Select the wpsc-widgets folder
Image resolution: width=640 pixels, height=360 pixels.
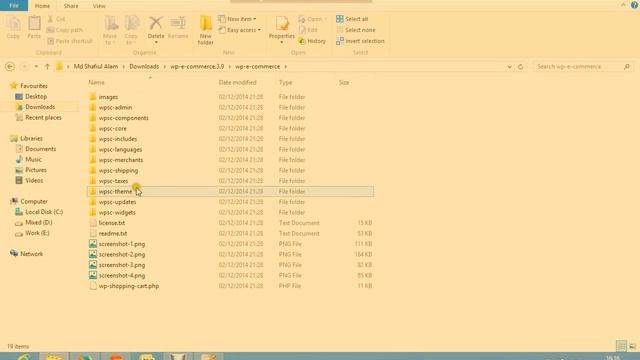[117, 213]
